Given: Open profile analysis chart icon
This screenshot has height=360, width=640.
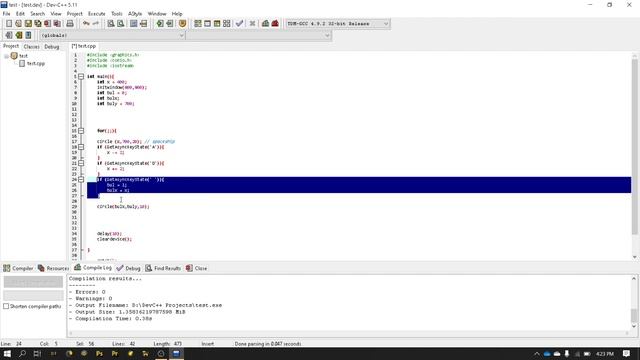Looking at the screenshot, I should (x=265, y=24).
